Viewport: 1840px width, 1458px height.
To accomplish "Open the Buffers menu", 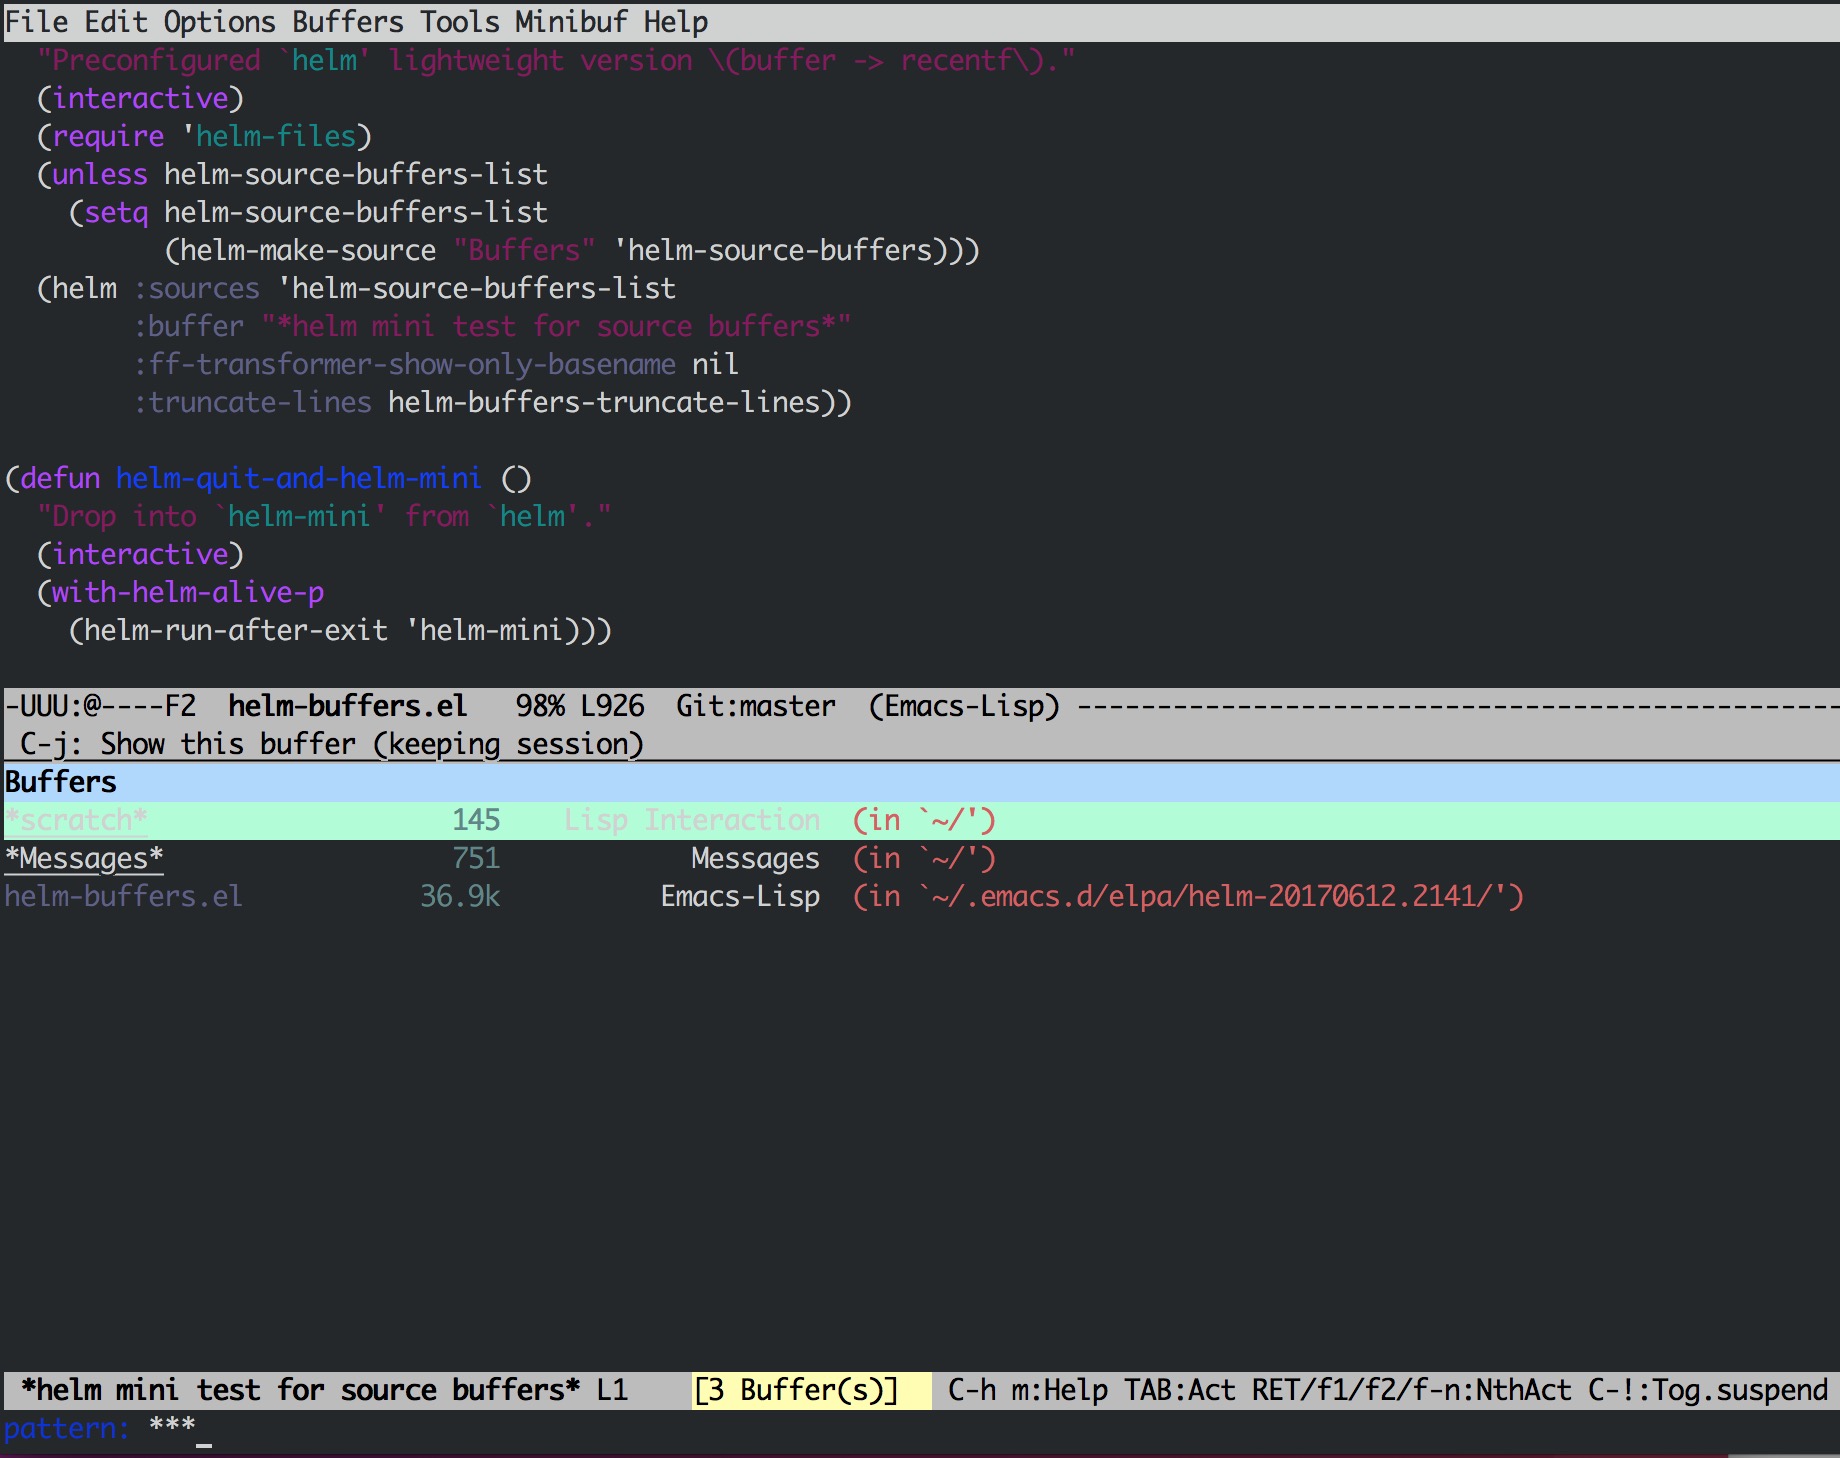I will 348,21.
